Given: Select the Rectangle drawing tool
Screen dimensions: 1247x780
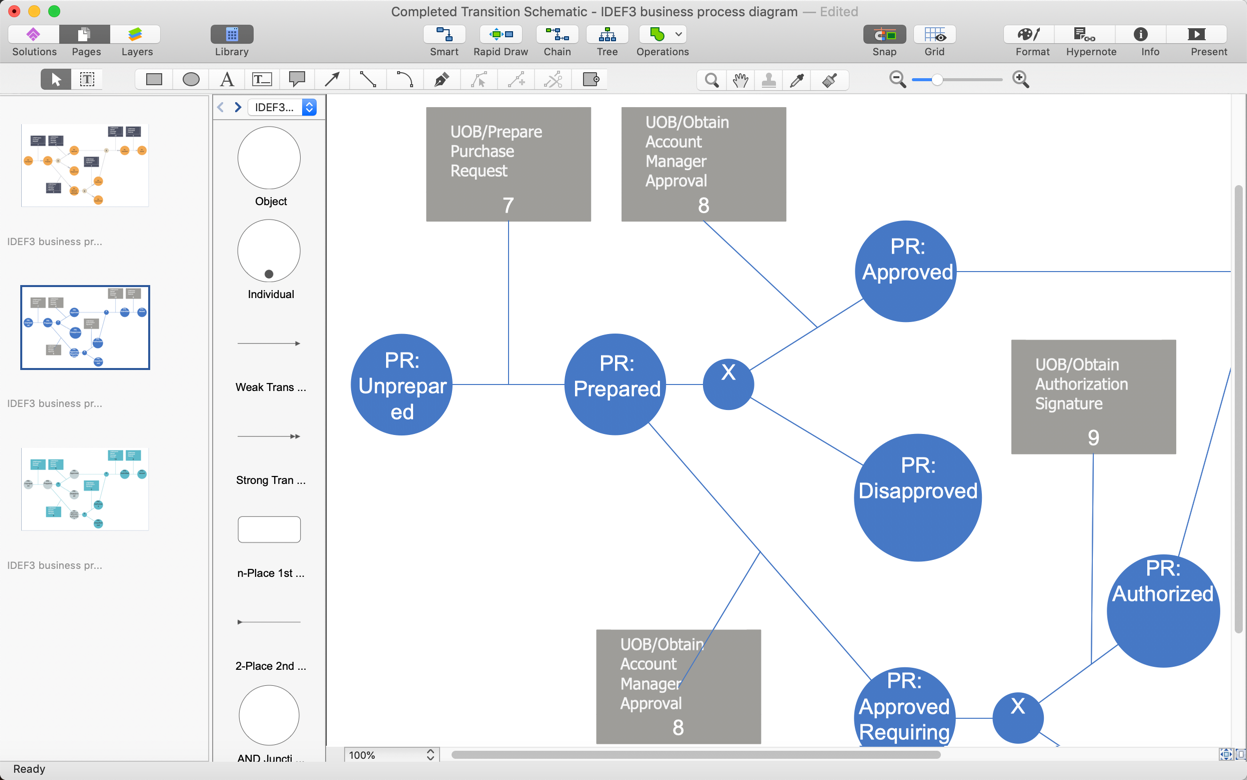Looking at the screenshot, I should tap(152, 79).
